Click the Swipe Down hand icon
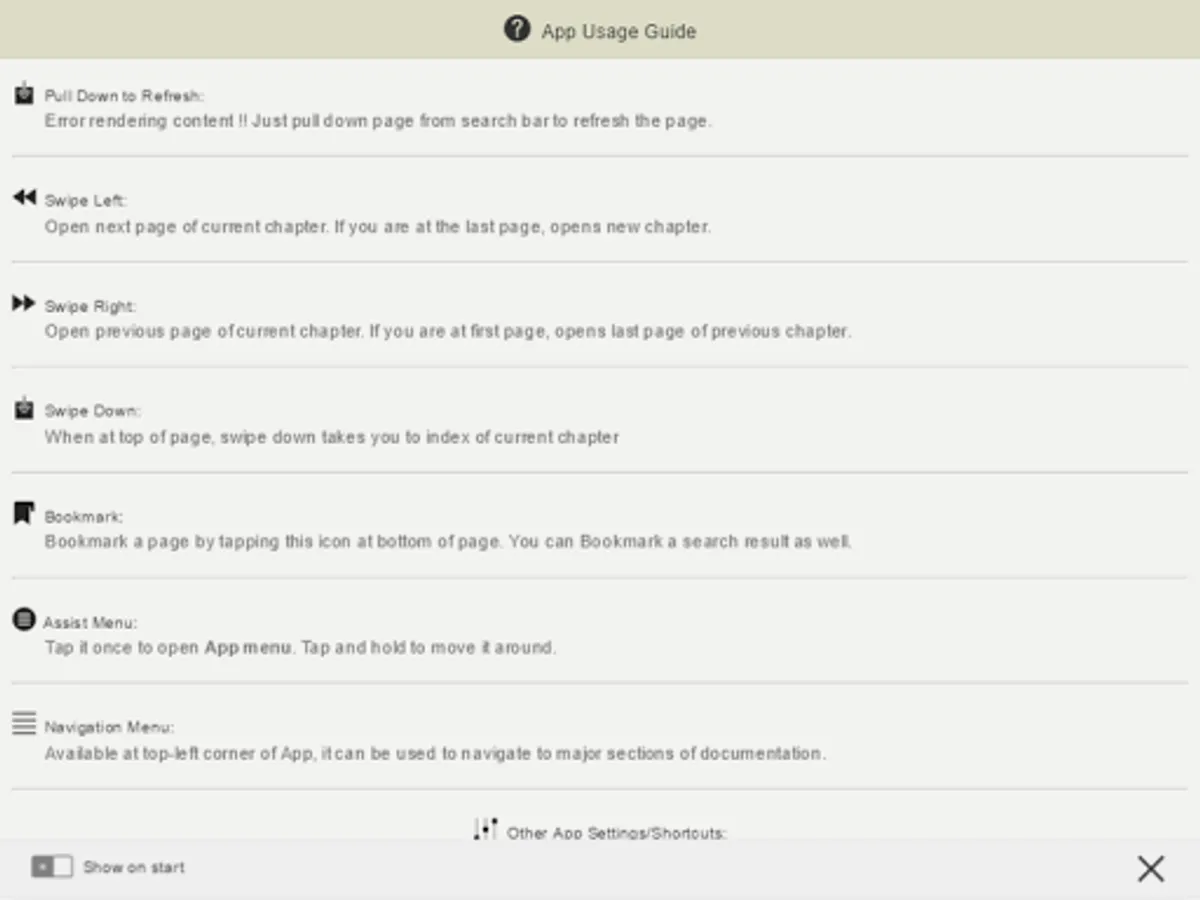The image size is (1200, 900). click(x=24, y=409)
